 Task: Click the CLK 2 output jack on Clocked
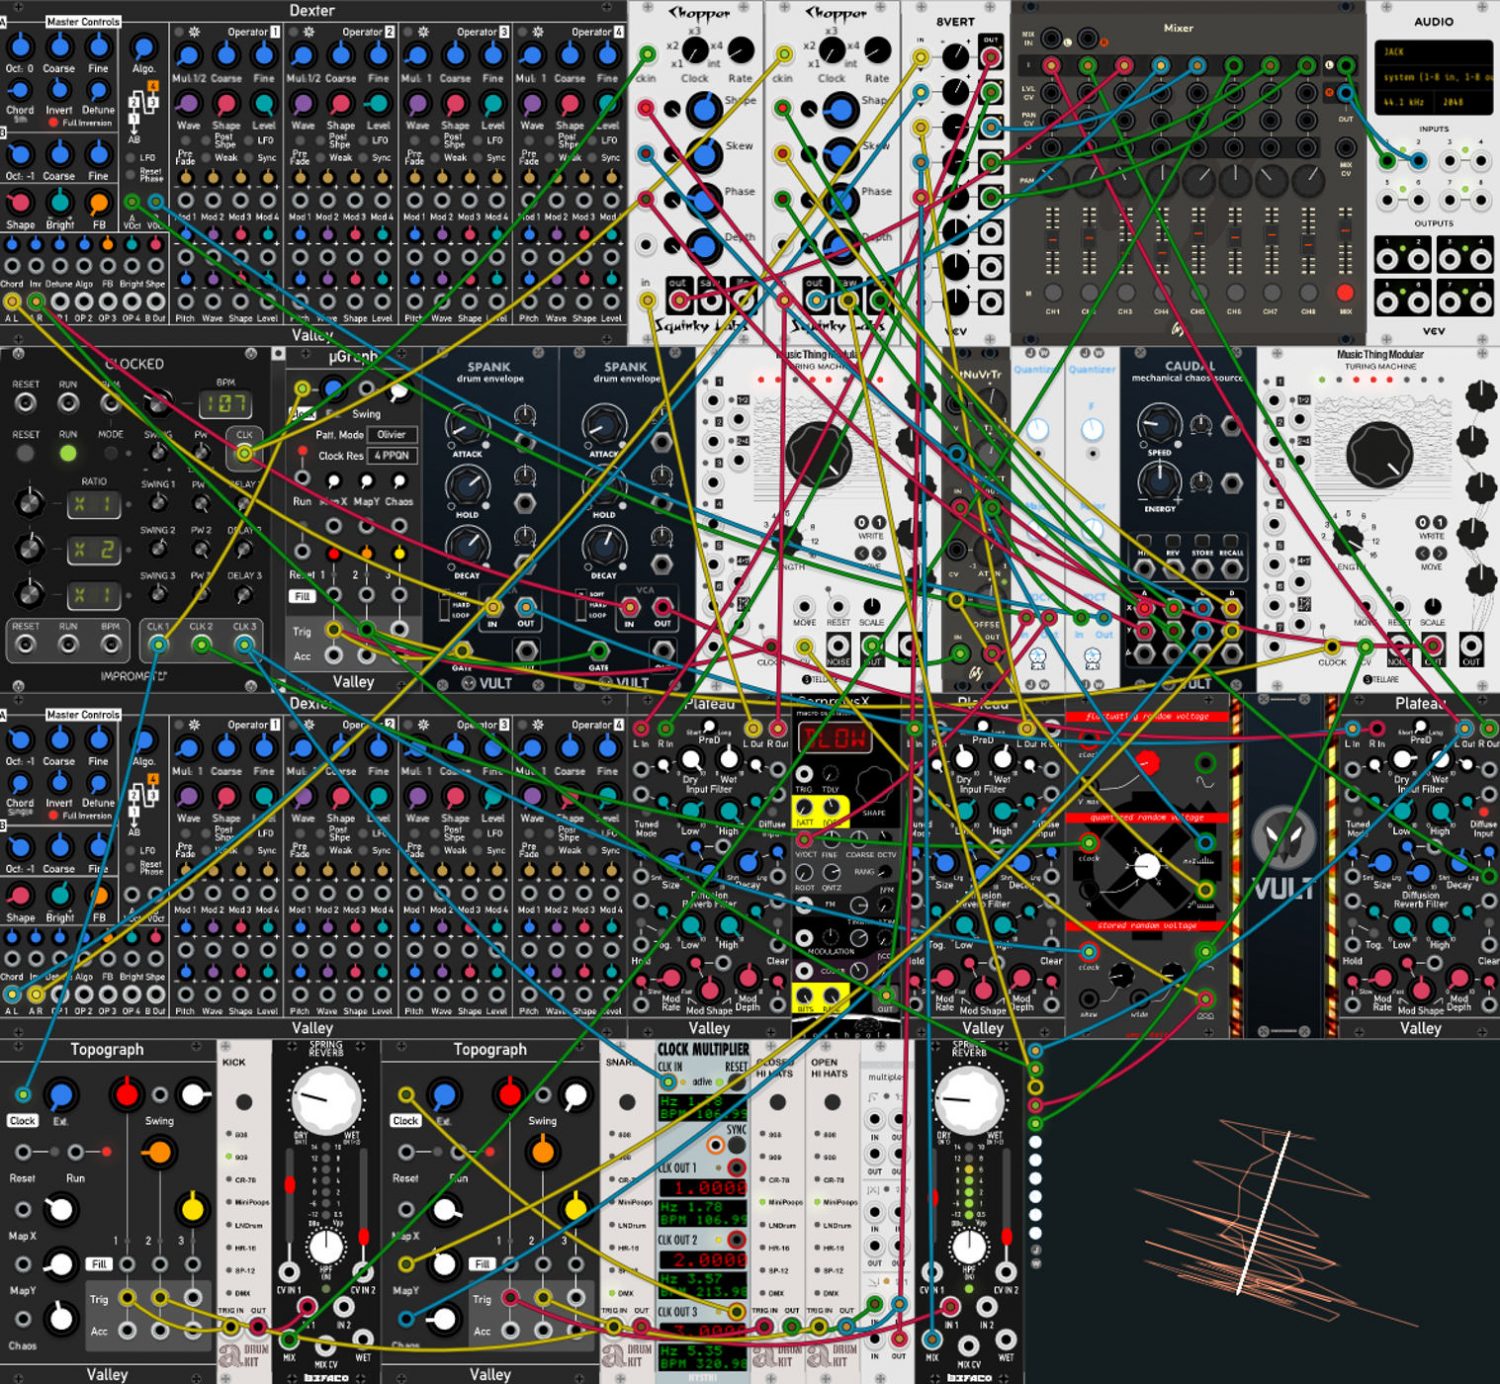coord(202,645)
